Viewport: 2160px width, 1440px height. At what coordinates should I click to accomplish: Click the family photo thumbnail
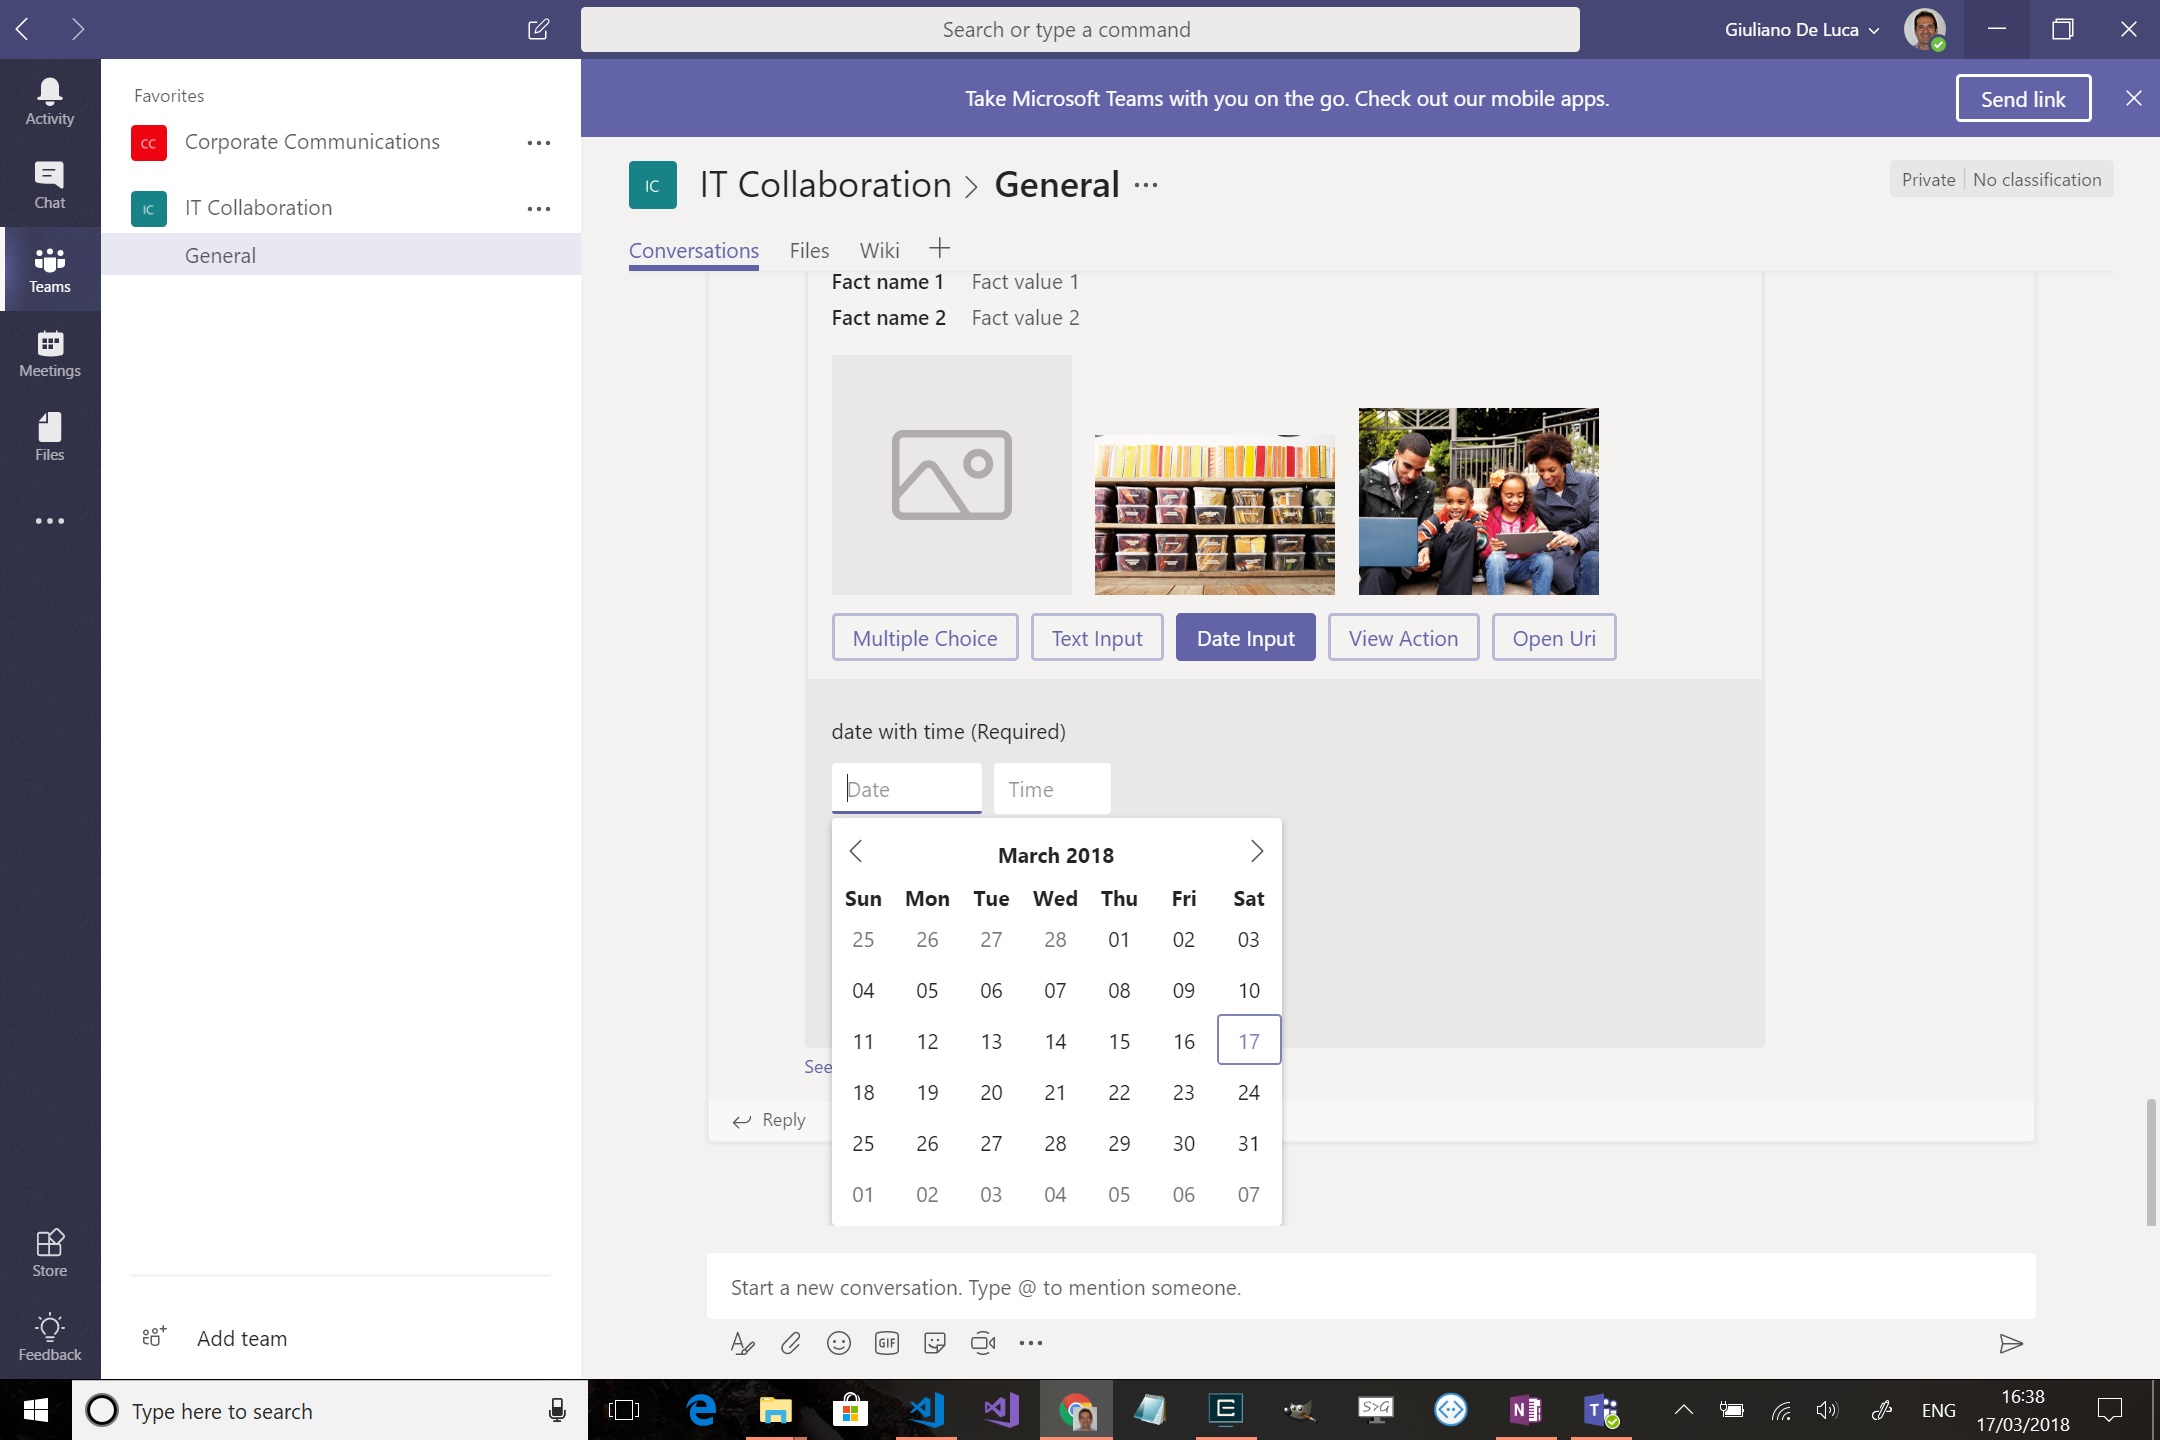pyautogui.click(x=1475, y=500)
